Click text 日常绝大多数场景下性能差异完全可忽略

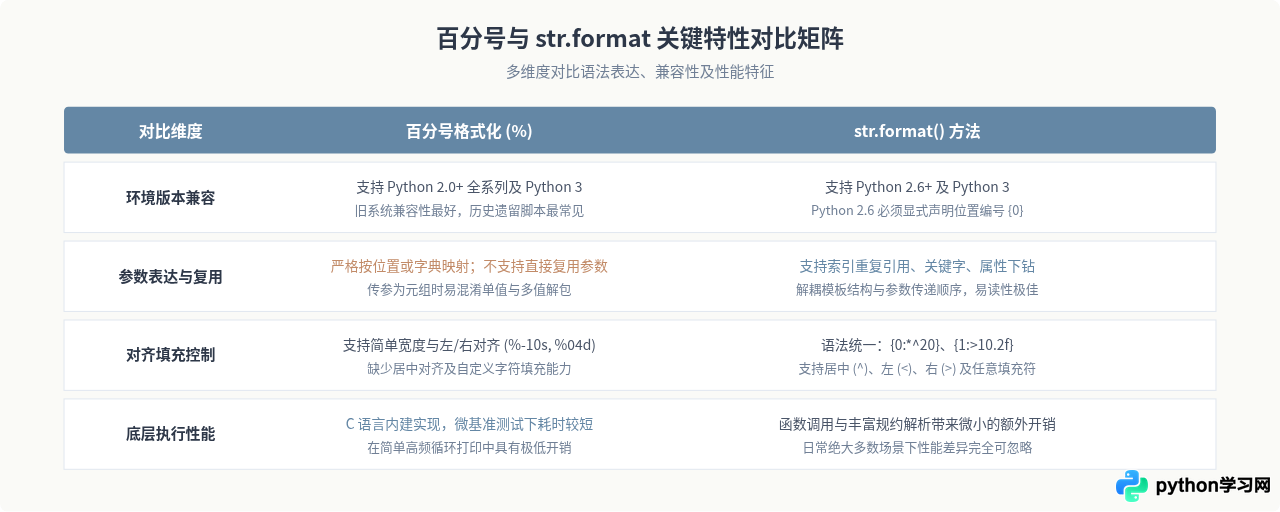point(917,448)
